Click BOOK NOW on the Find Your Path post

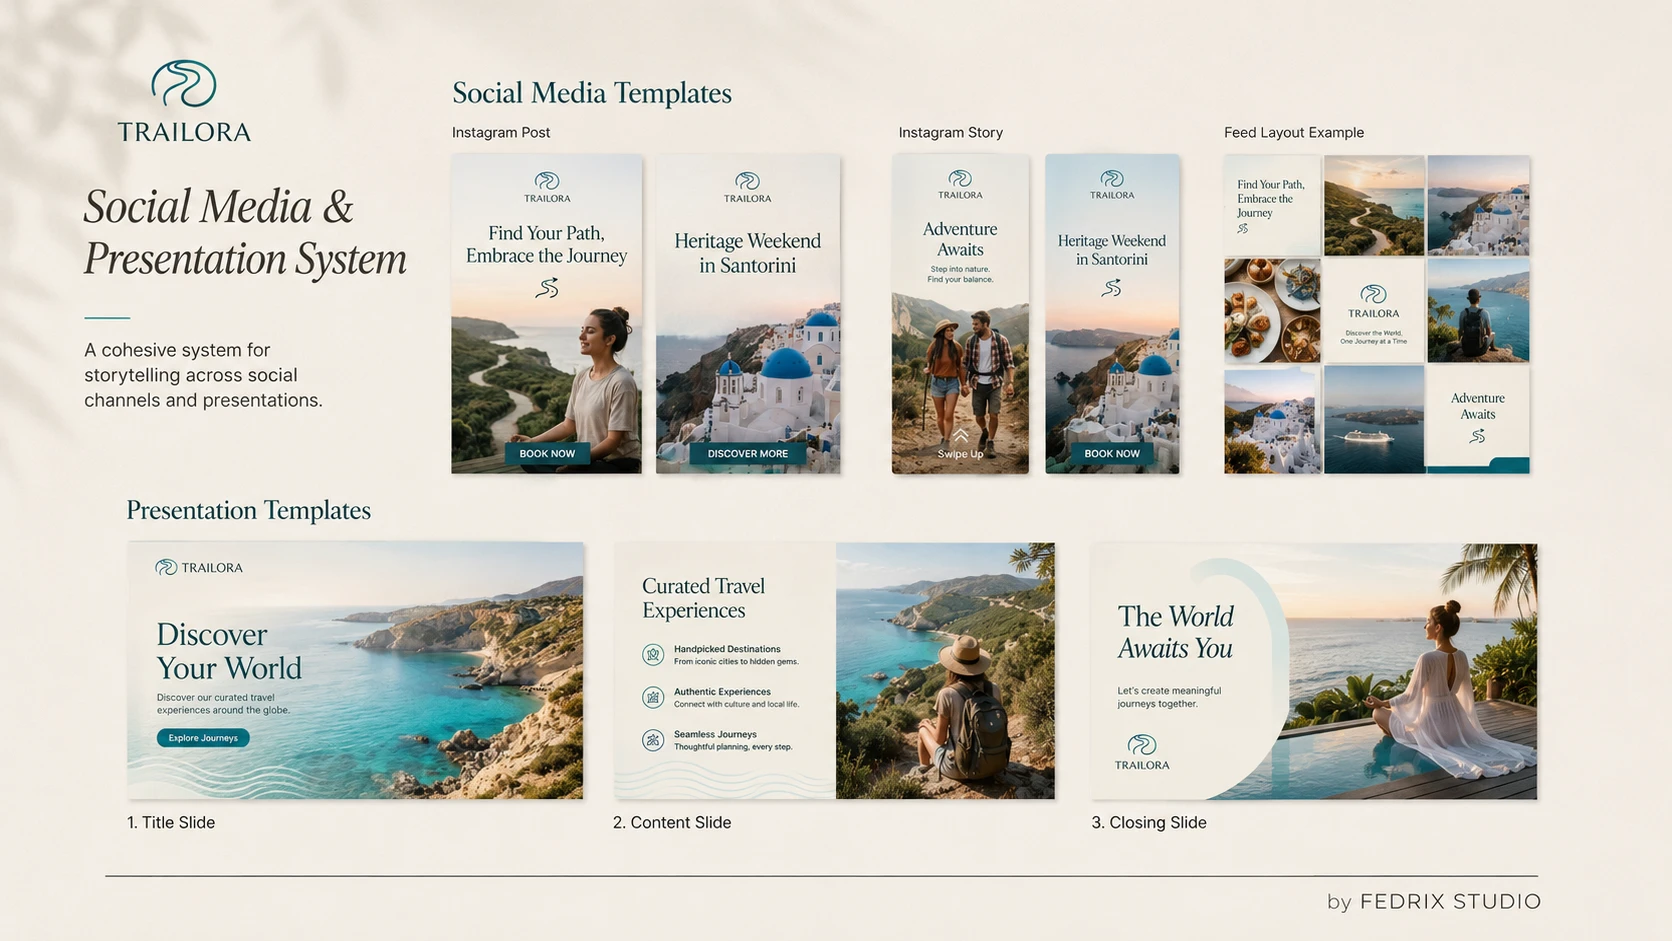click(547, 453)
